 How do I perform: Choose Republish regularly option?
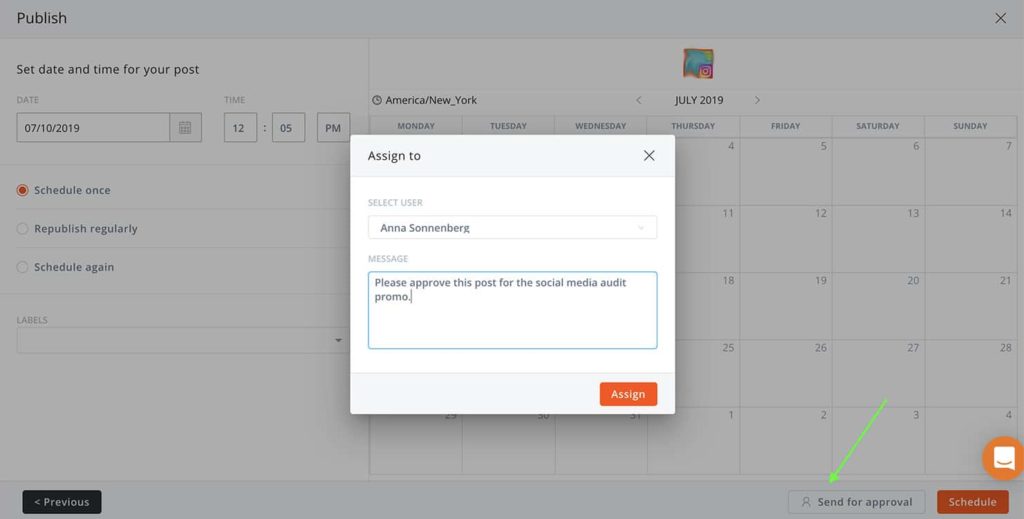tap(23, 229)
